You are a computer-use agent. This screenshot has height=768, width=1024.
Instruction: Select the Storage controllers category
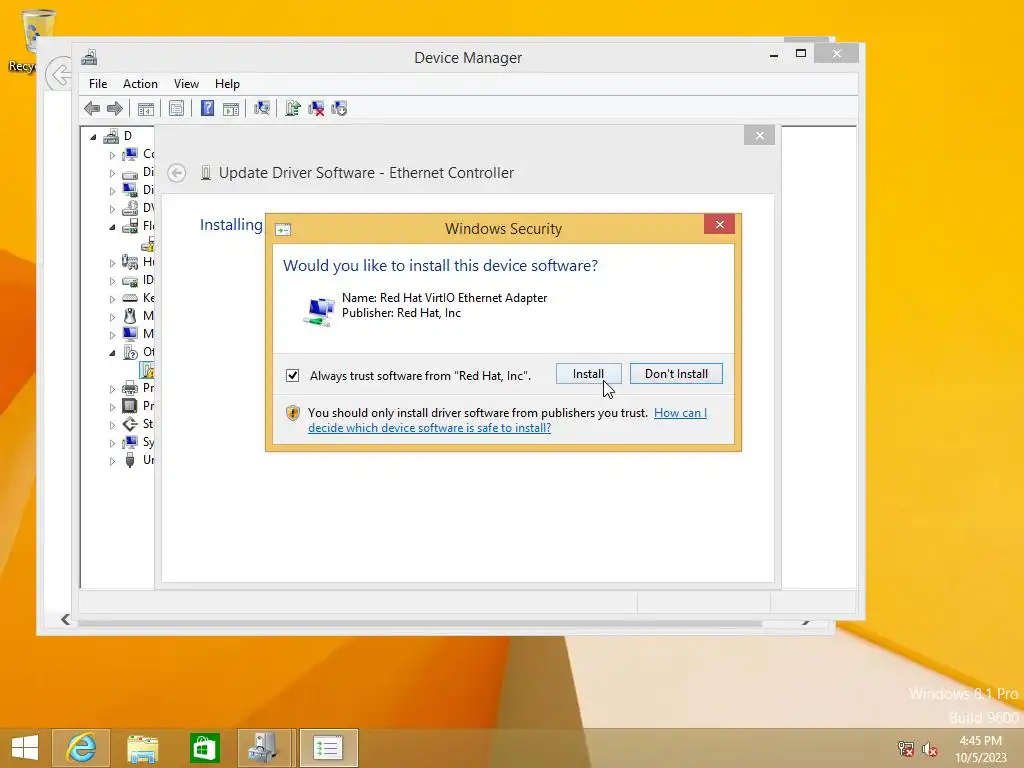(x=138, y=424)
